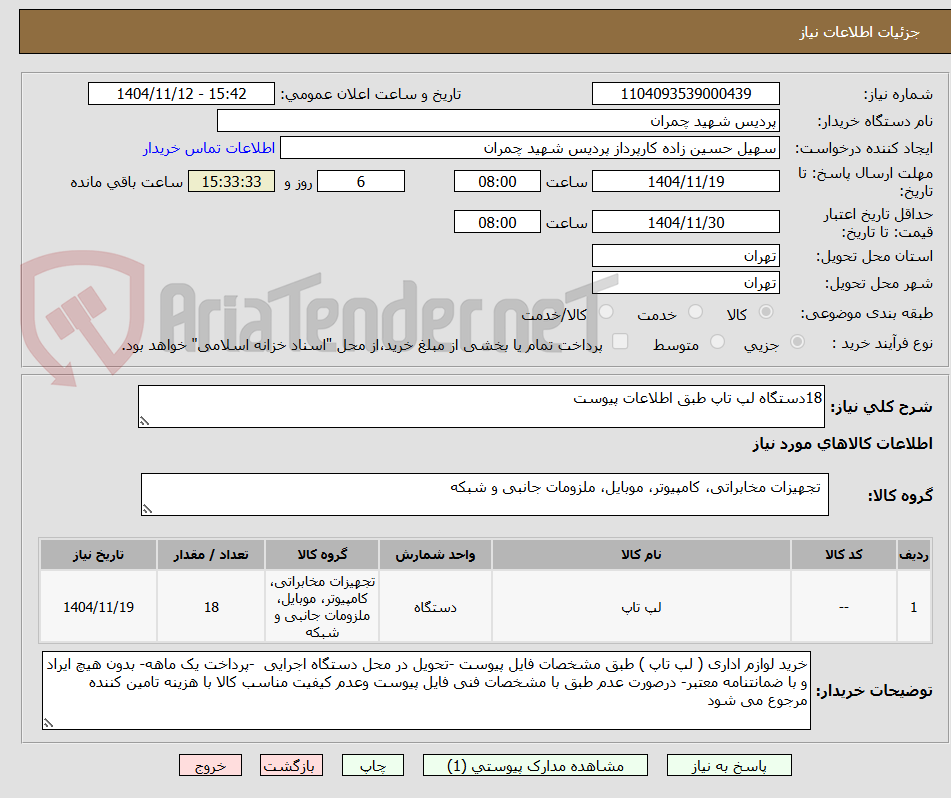The height and width of the screenshot is (798, 951).
Task: Toggle the اسناد خزانه اسلامی payment checkbox
Action: tap(620, 341)
